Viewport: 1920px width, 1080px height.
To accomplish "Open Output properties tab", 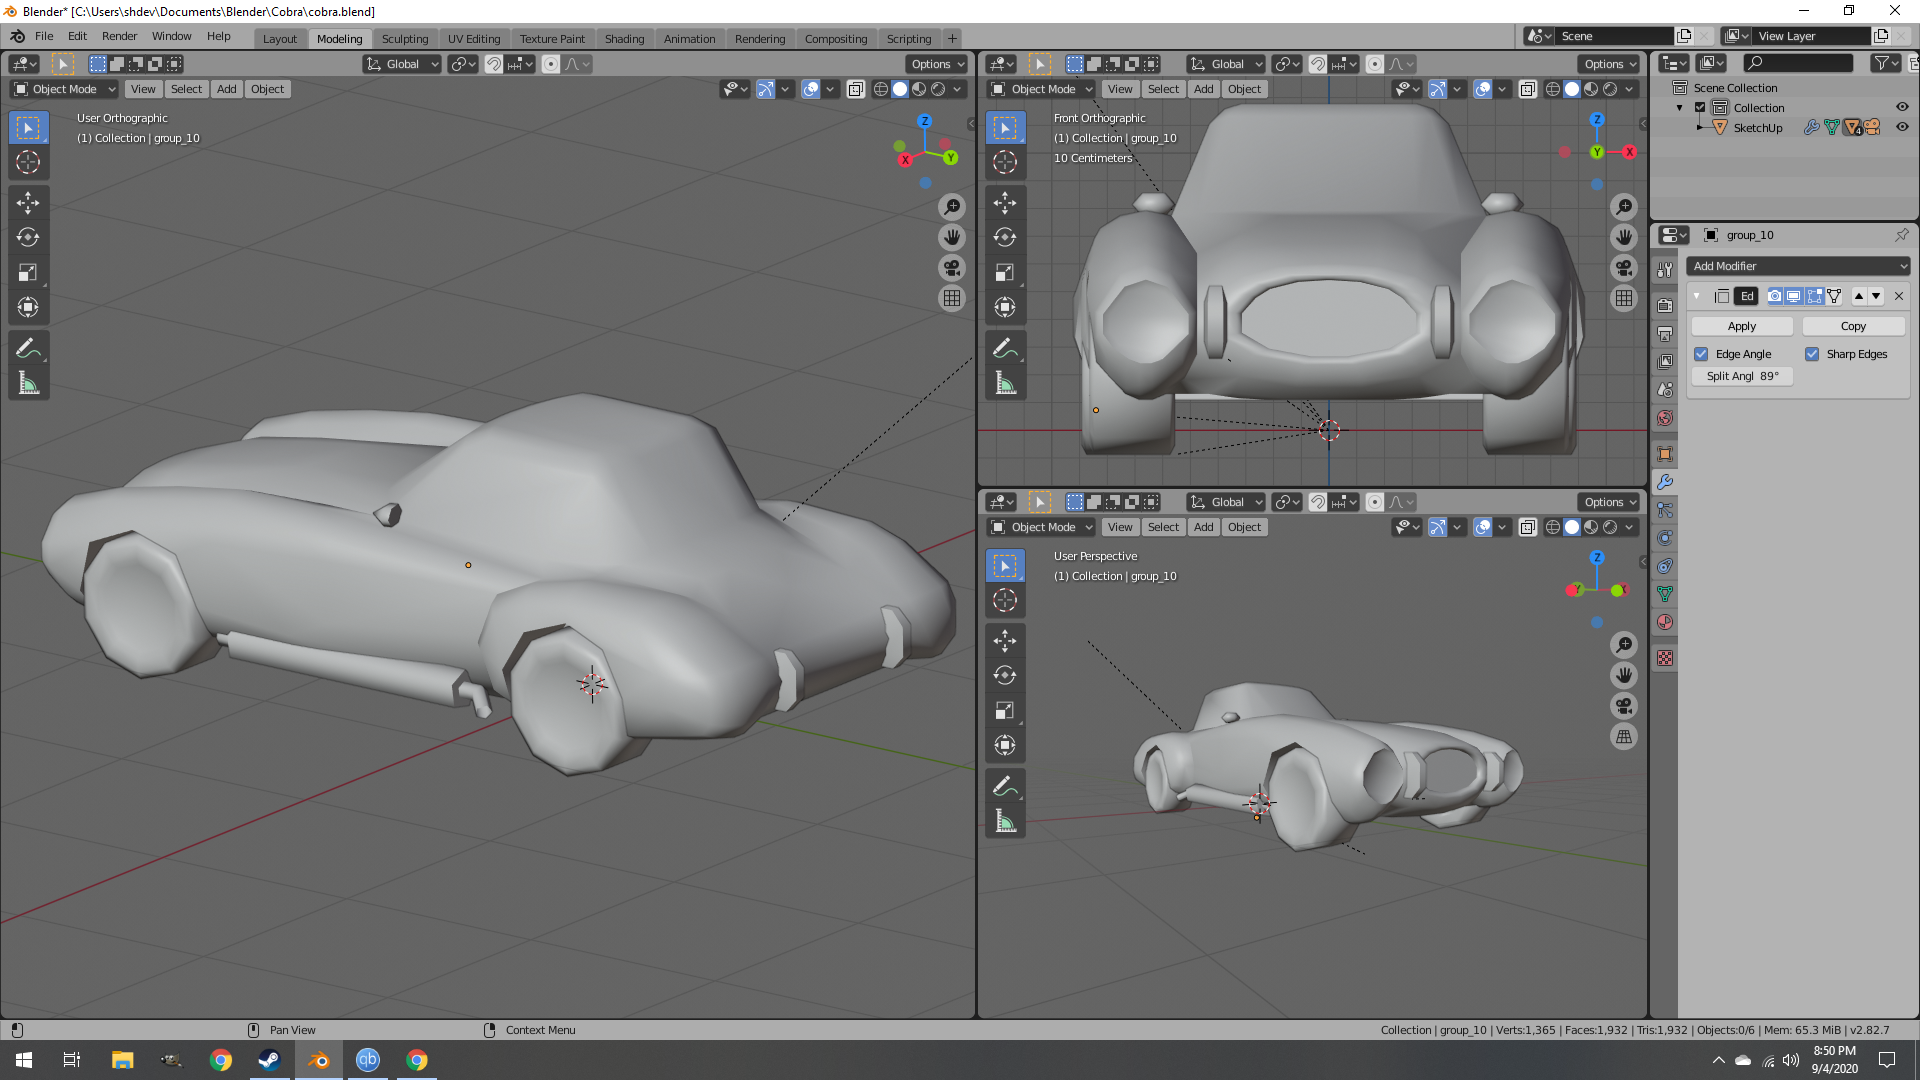I will (x=1665, y=334).
